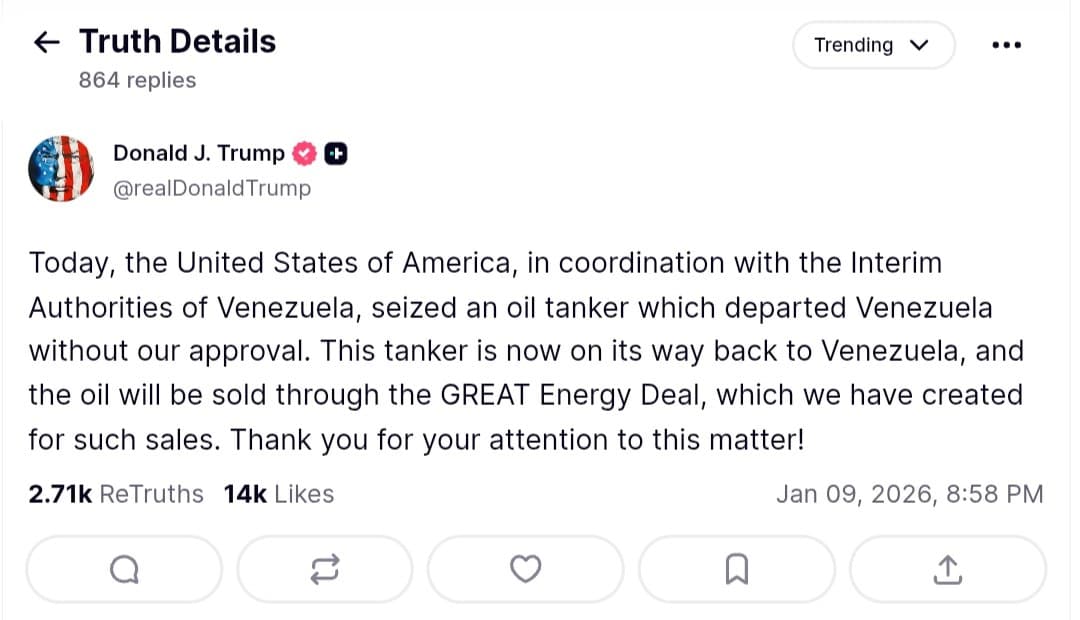Click the verified badge next to Donald J. Trump
The image size is (1080, 620).
[304, 153]
